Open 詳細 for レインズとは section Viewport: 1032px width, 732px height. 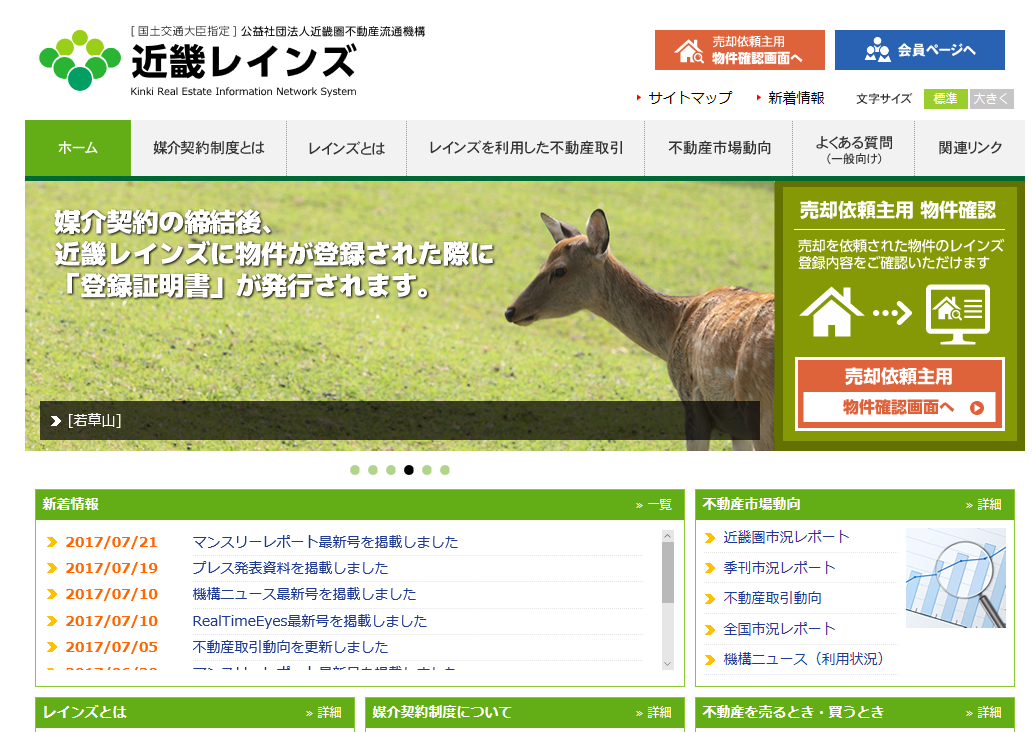pos(320,713)
